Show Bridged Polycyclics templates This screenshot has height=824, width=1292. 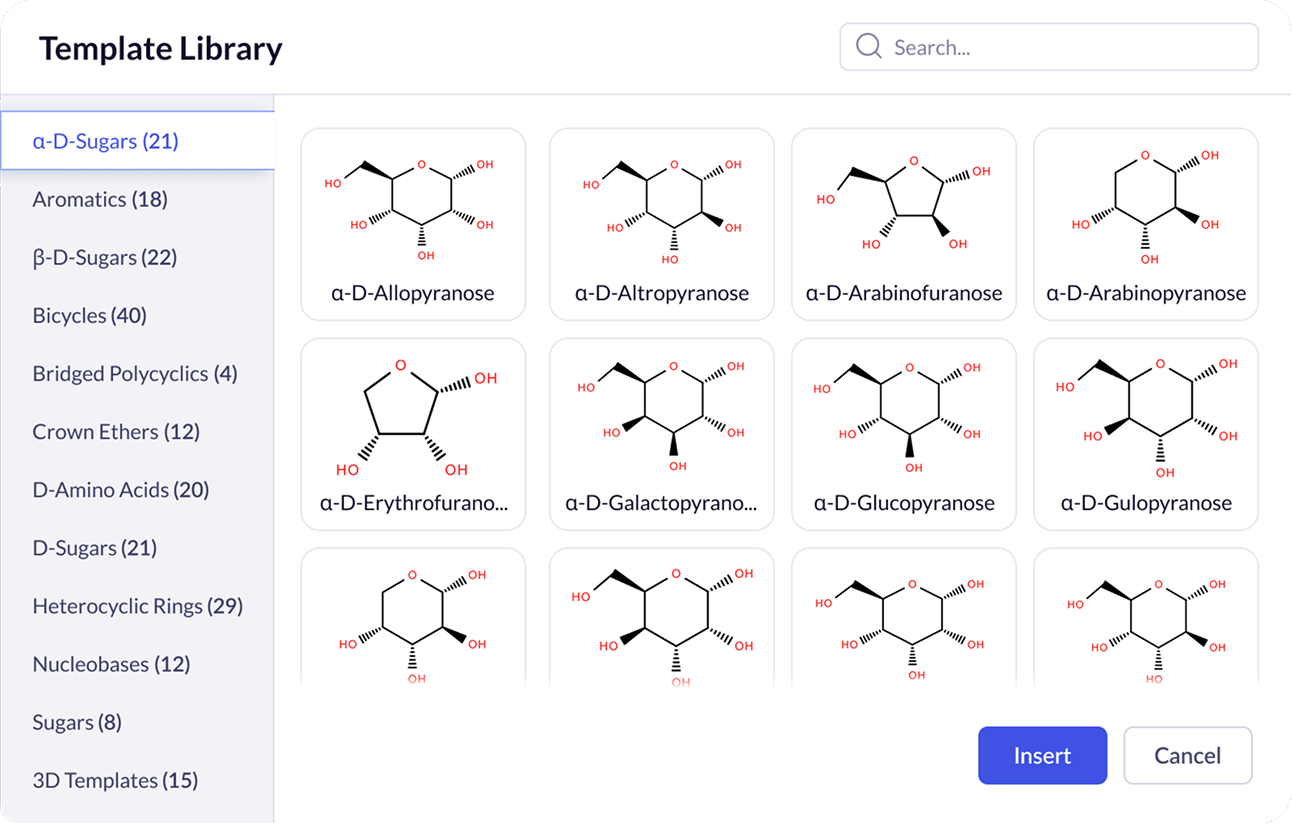[x=135, y=373]
